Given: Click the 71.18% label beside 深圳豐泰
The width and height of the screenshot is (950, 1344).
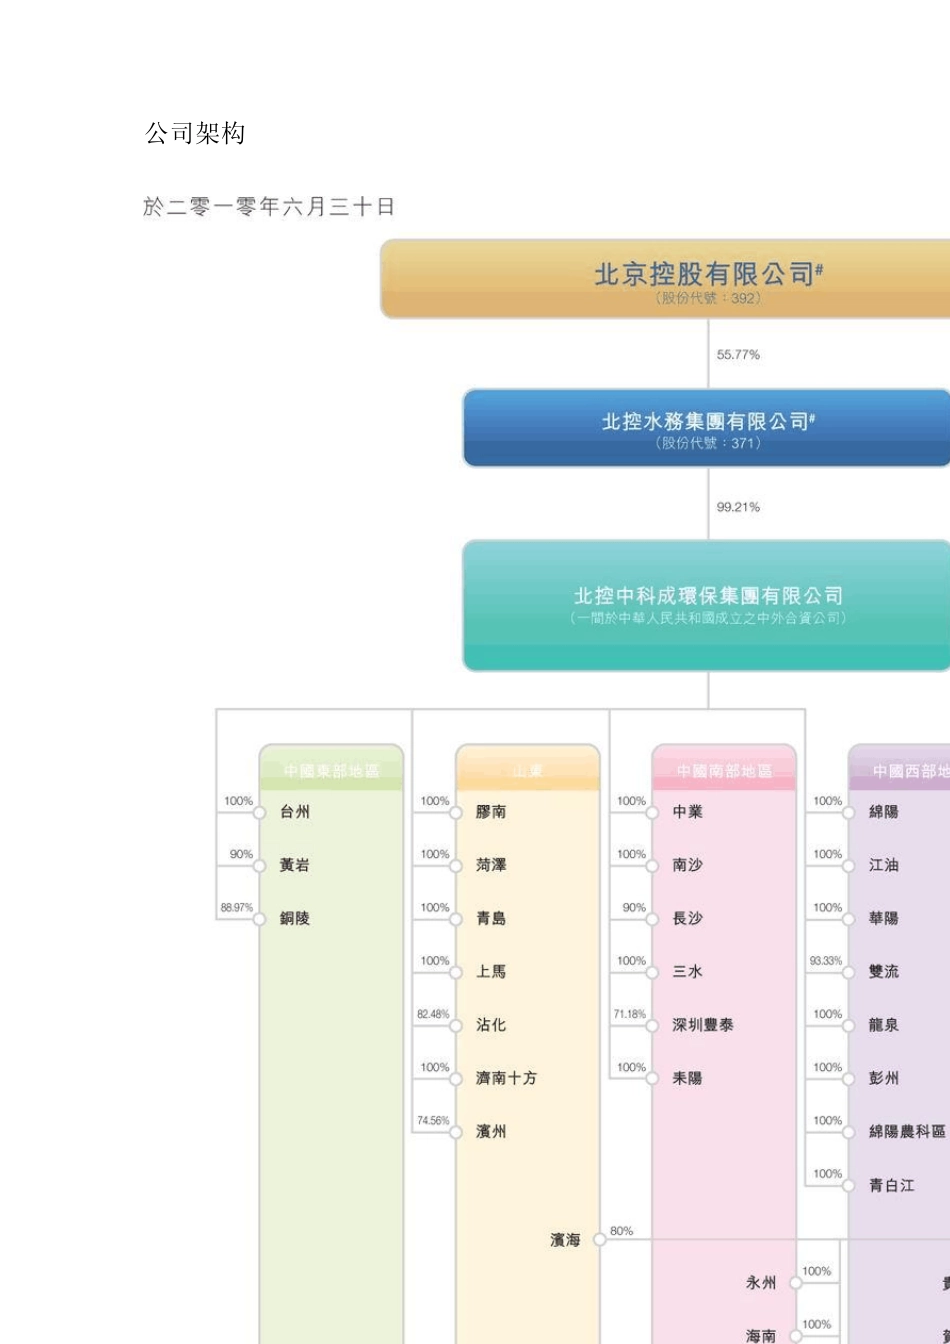Looking at the screenshot, I should (x=629, y=1014).
